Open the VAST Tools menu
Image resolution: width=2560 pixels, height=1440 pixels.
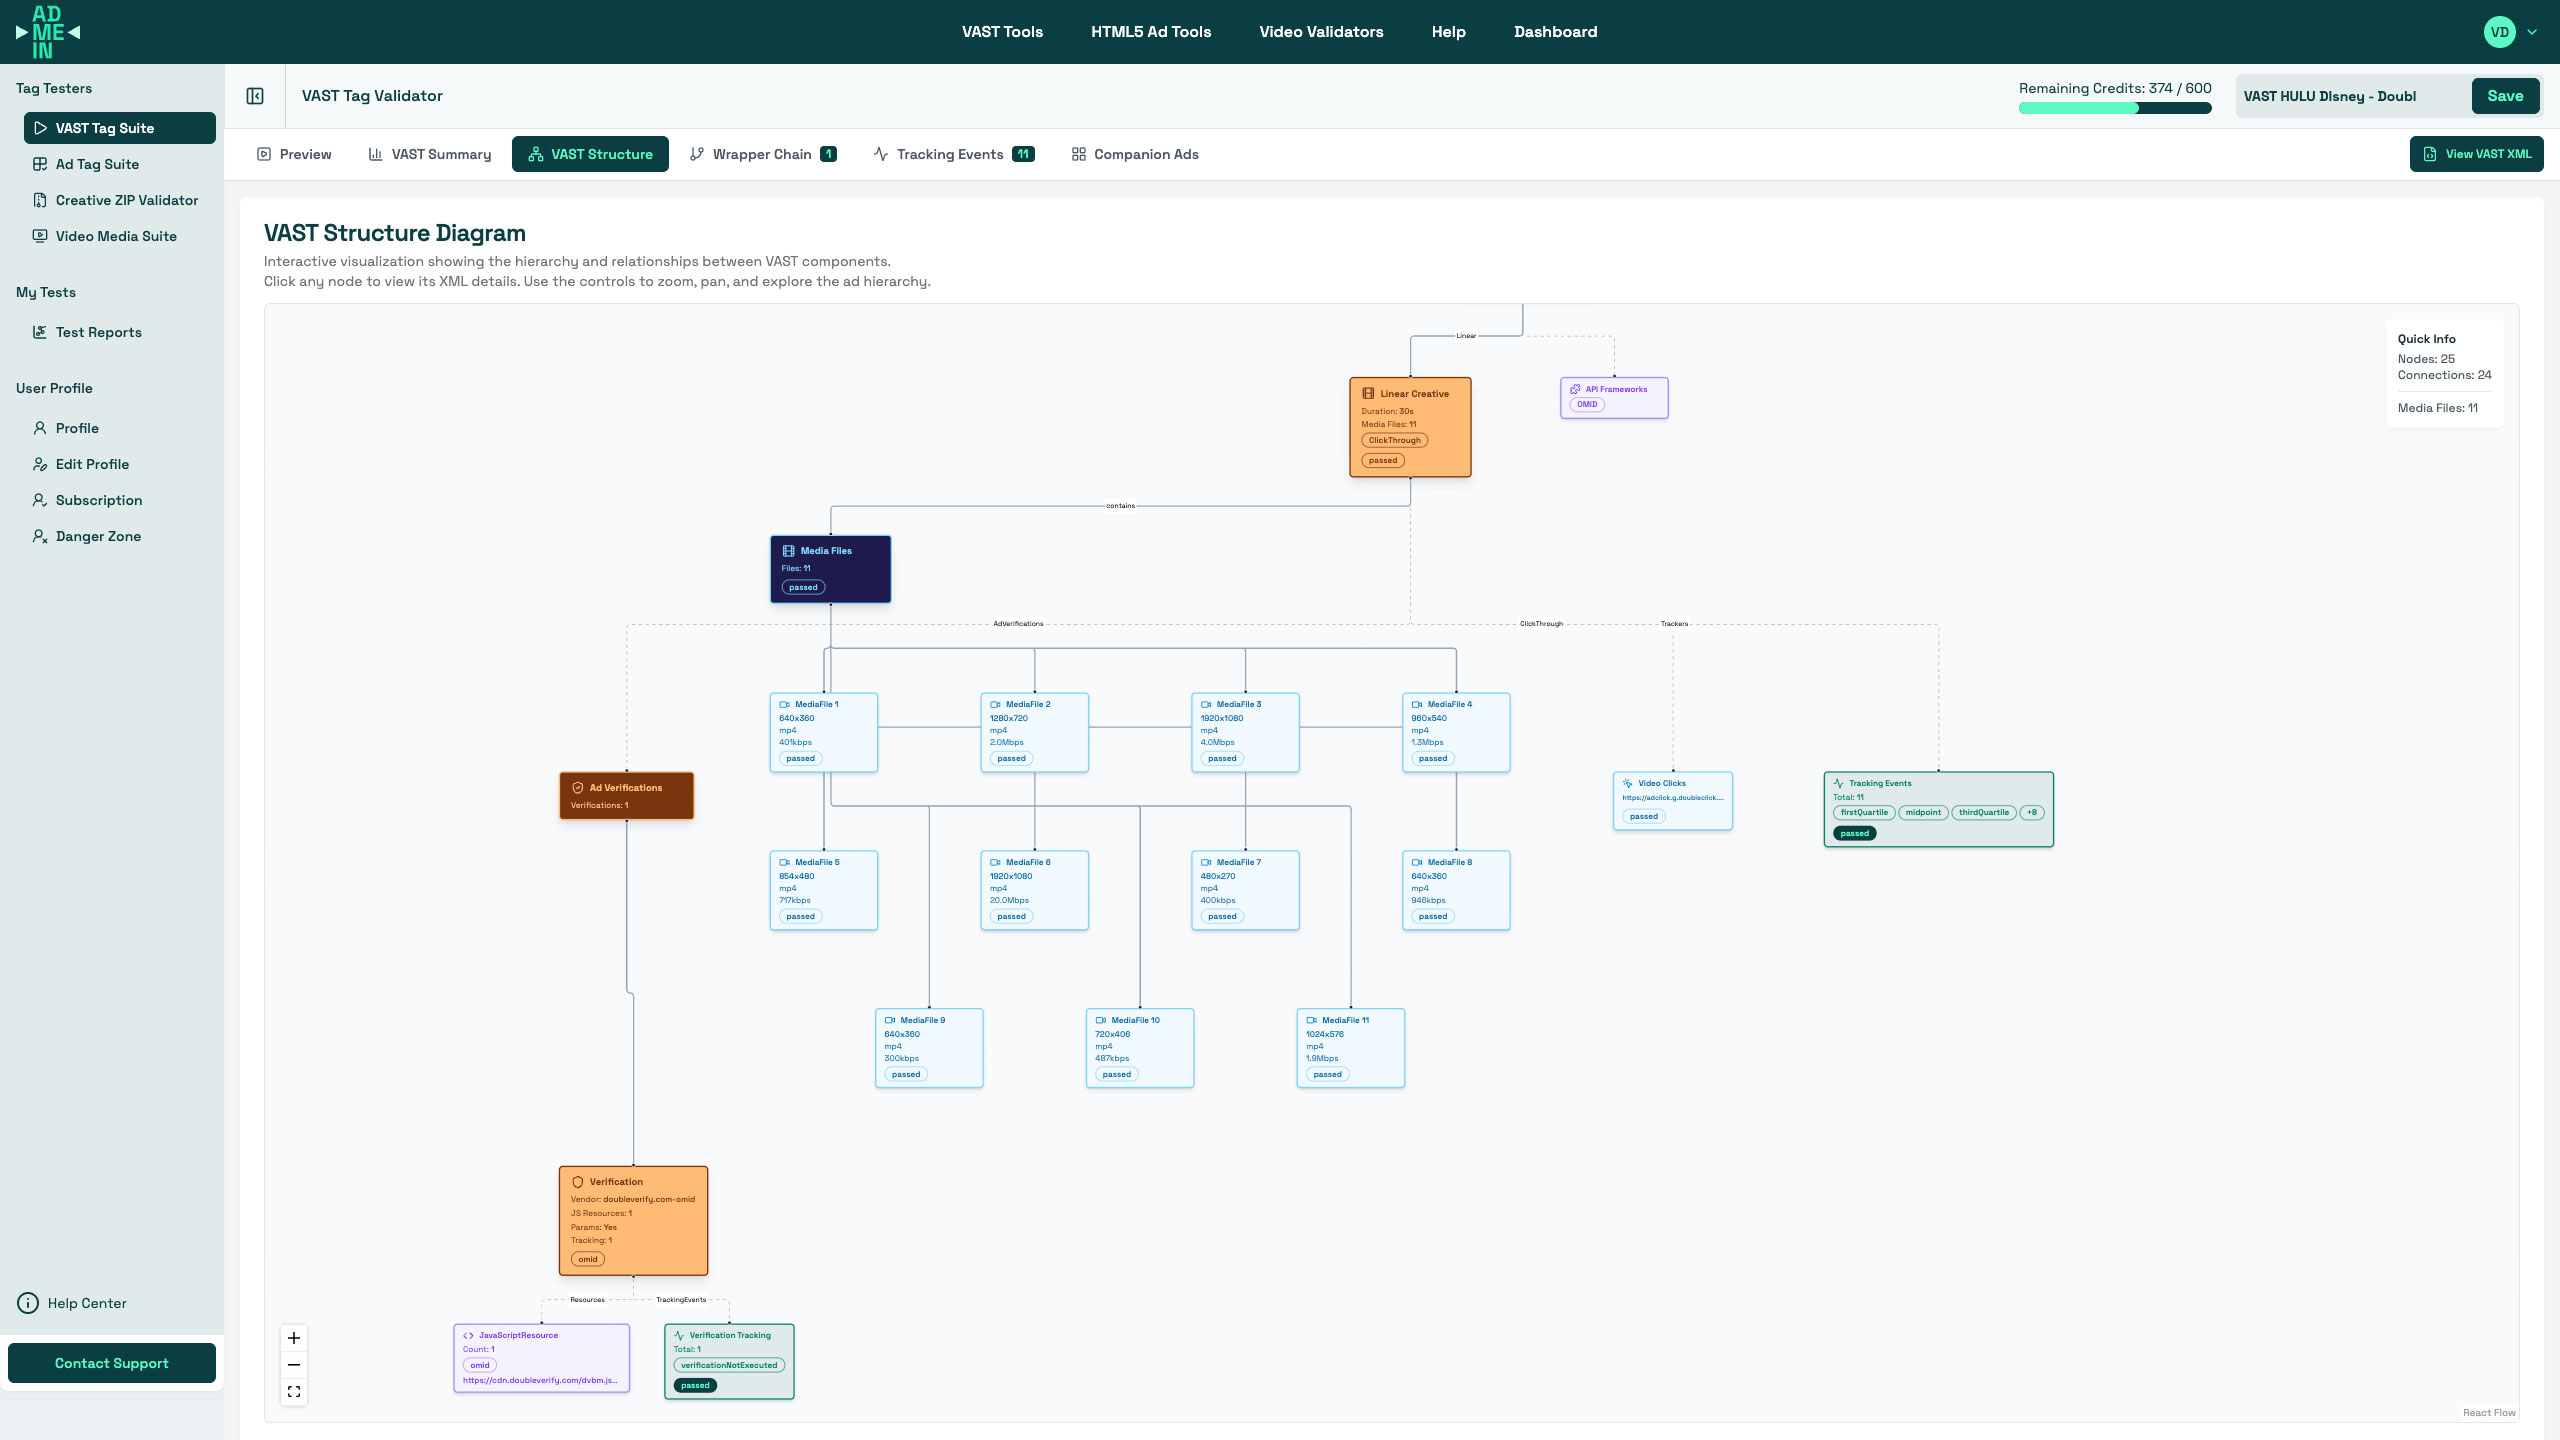tap(1002, 32)
